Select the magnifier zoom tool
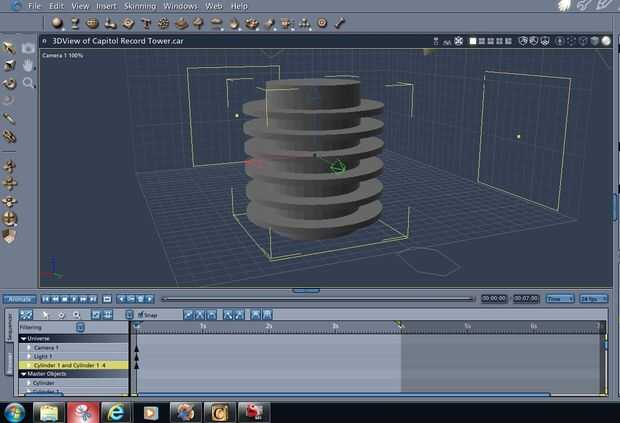620x423 pixels. [x=28, y=83]
